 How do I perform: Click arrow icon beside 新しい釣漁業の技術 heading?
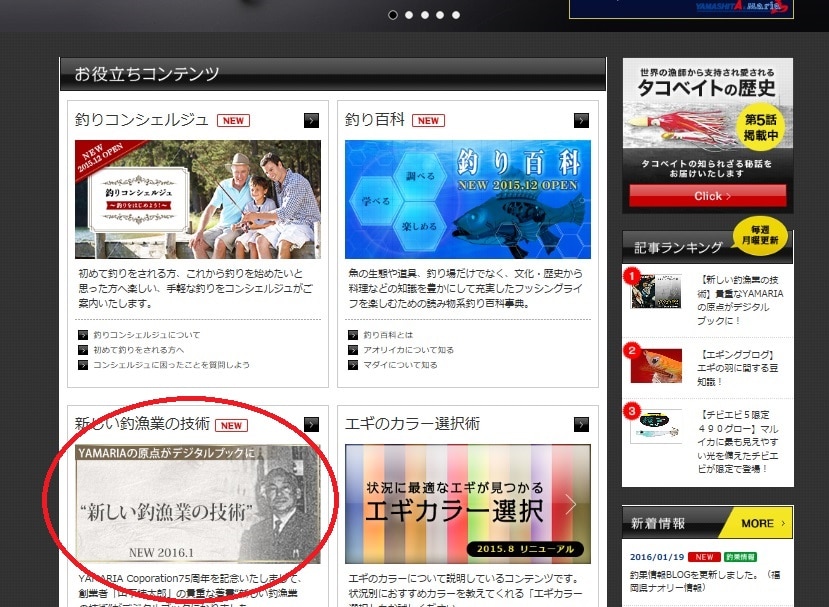click(311, 424)
